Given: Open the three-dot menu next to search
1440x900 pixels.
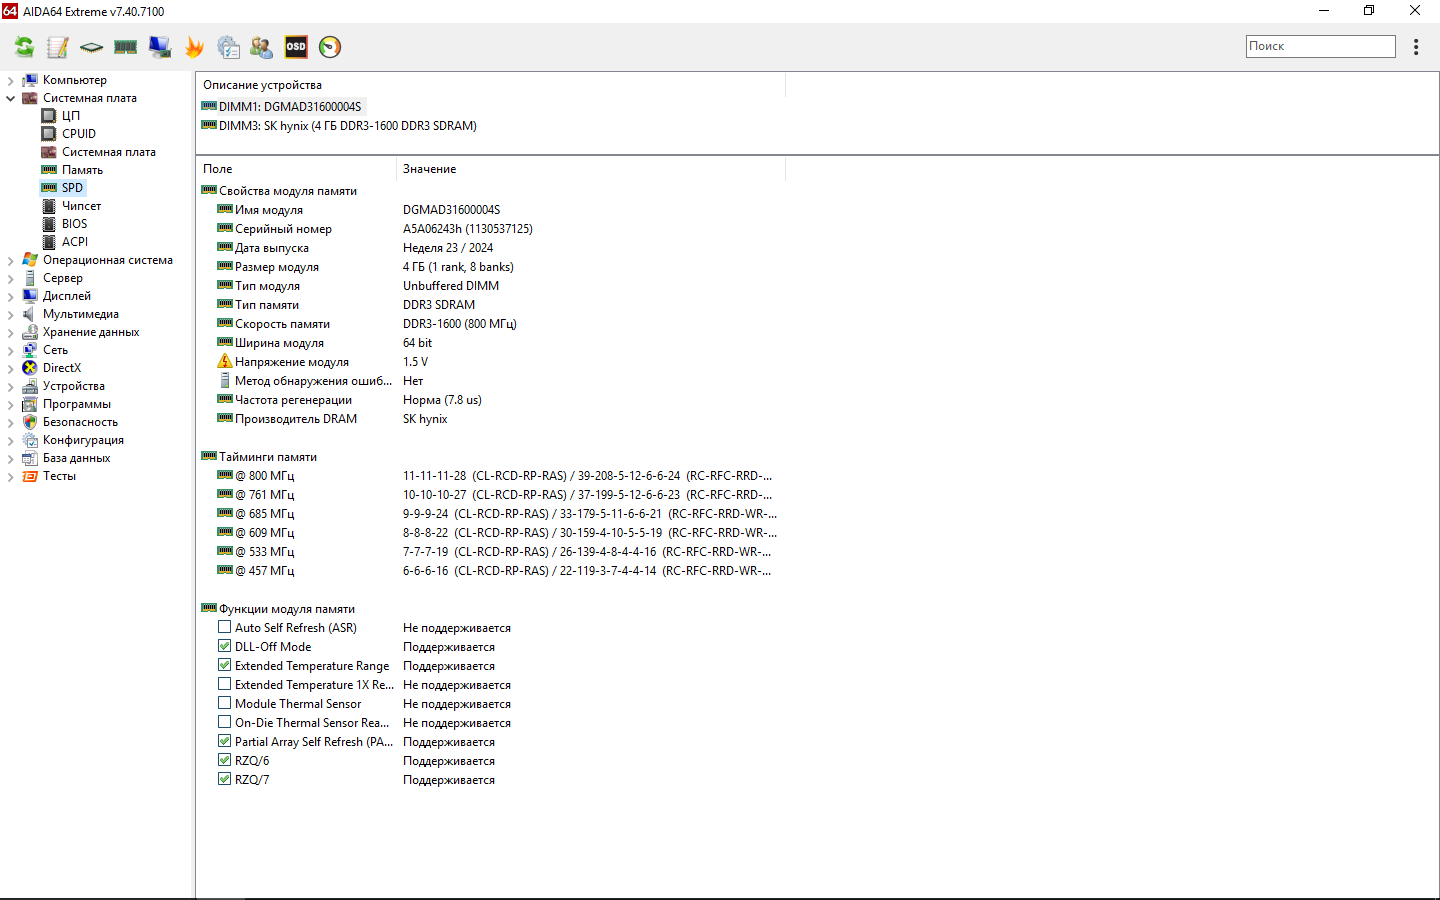Looking at the screenshot, I should point(1416,47).
